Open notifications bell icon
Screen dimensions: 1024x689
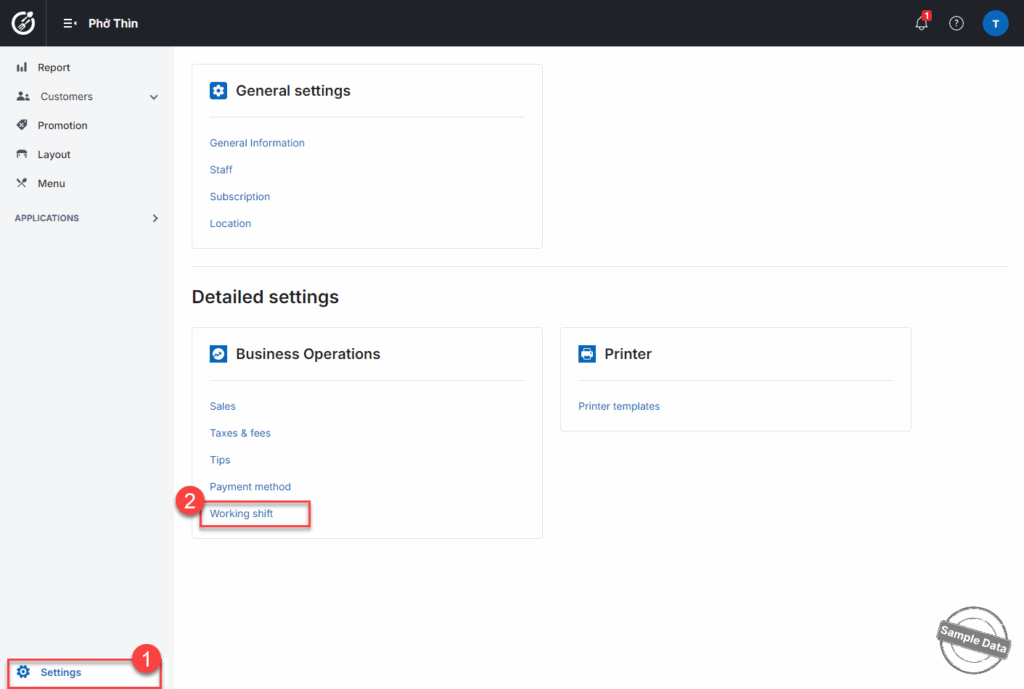click(x=921, y=23)
